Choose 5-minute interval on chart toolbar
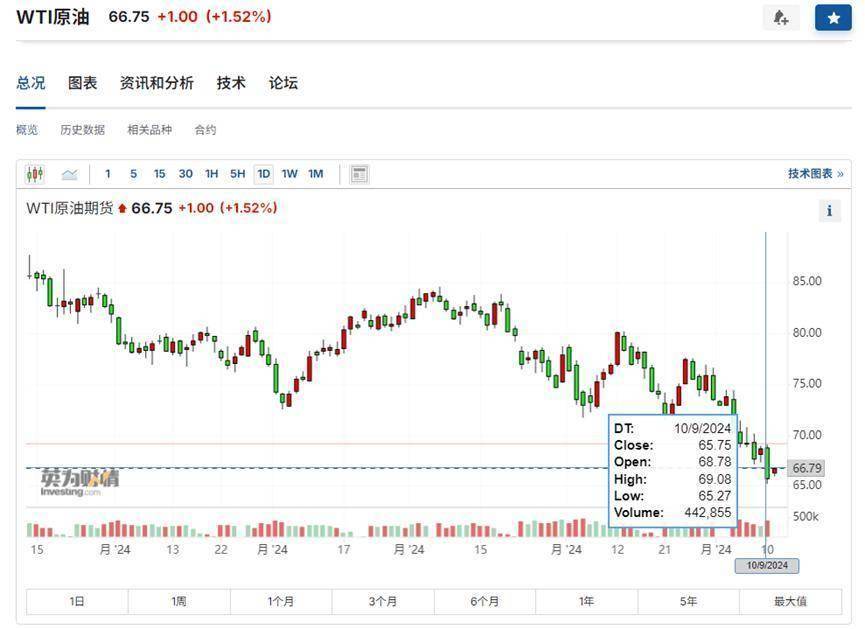This screenshot has width=865, height=629. click(x=133, y=174)
